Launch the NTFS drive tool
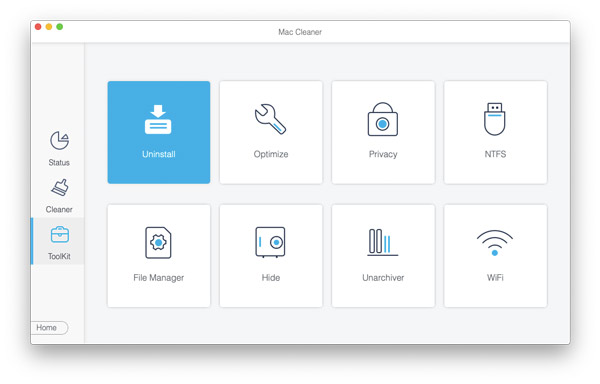The height and width of the screenshot is (384, 600). [495, 132]
